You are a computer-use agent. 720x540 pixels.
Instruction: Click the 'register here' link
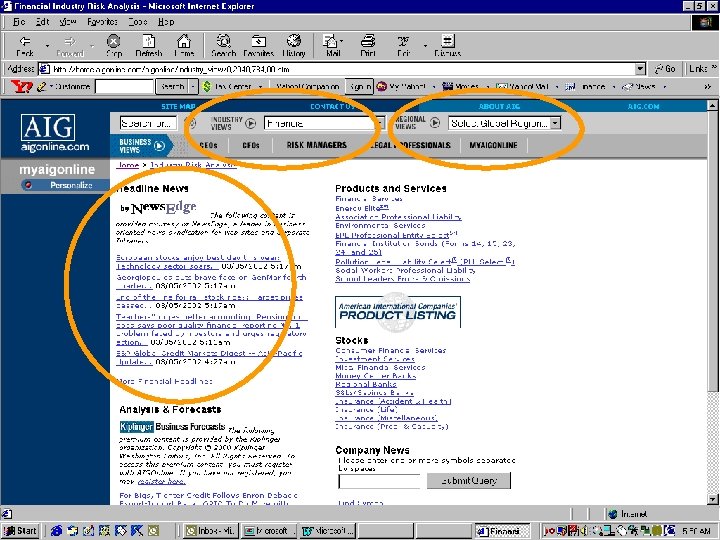coord(162,481)
